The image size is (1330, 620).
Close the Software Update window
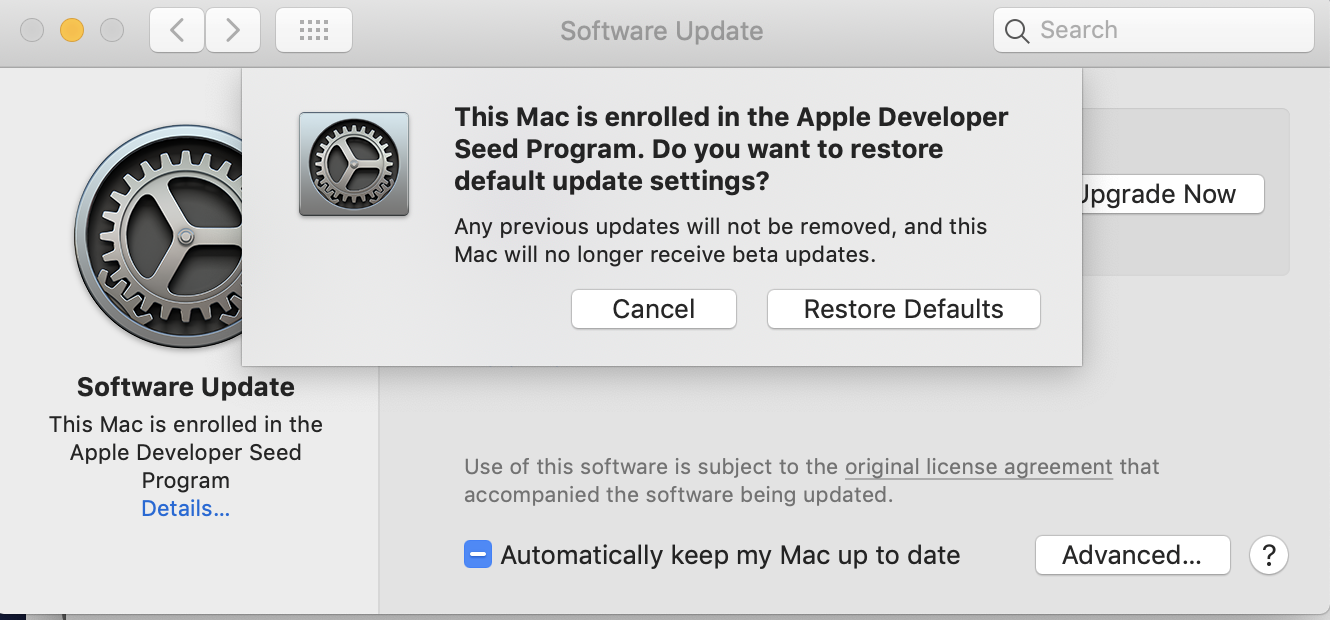32,30
